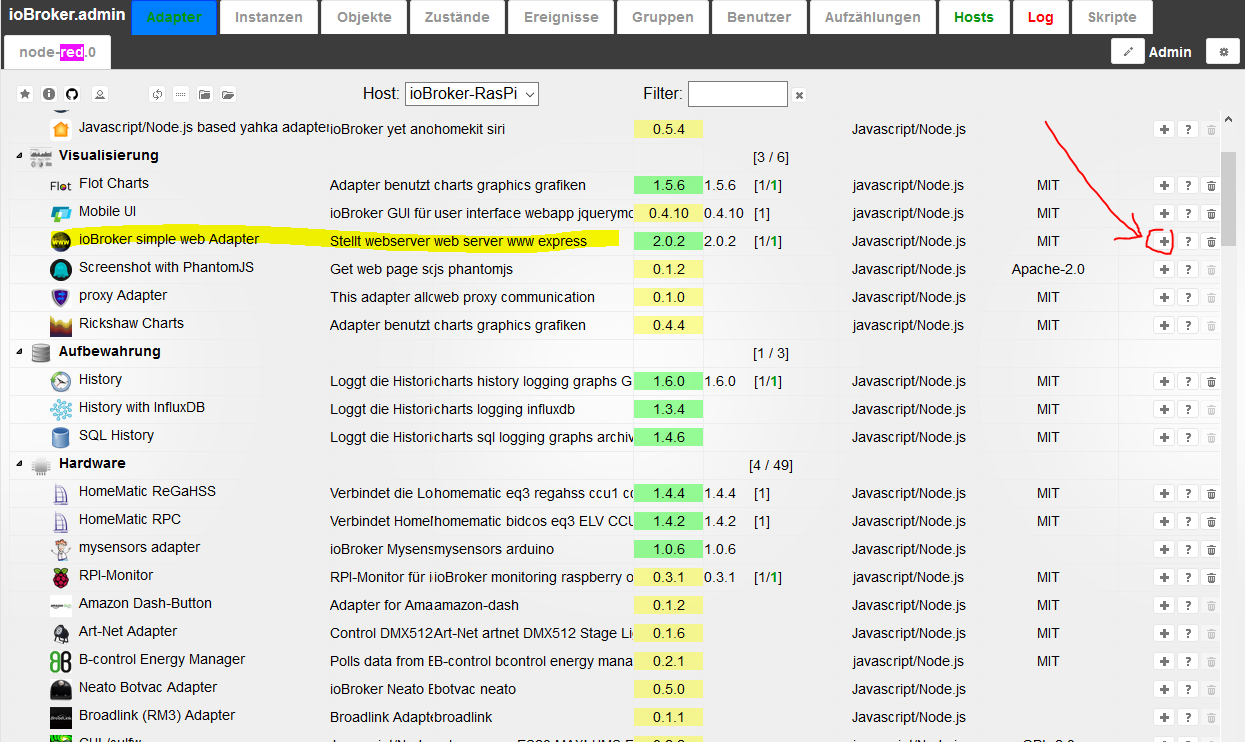The image size is (1246, 742).
Task: Open help for SQL History adapter
Action: tap(1188, 437)
